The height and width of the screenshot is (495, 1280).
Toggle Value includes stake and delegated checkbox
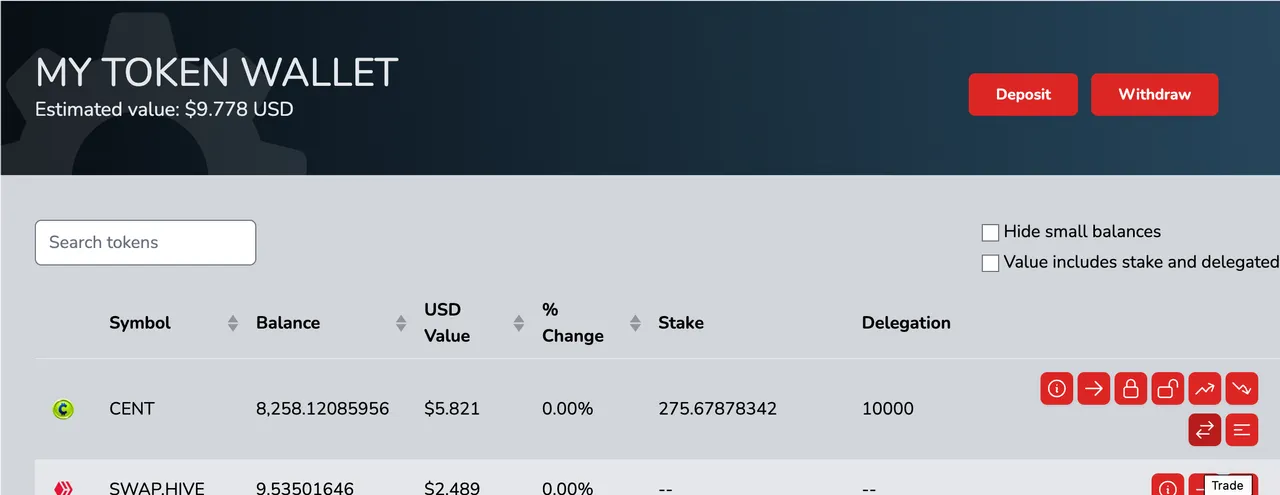(x=990, y=263)
